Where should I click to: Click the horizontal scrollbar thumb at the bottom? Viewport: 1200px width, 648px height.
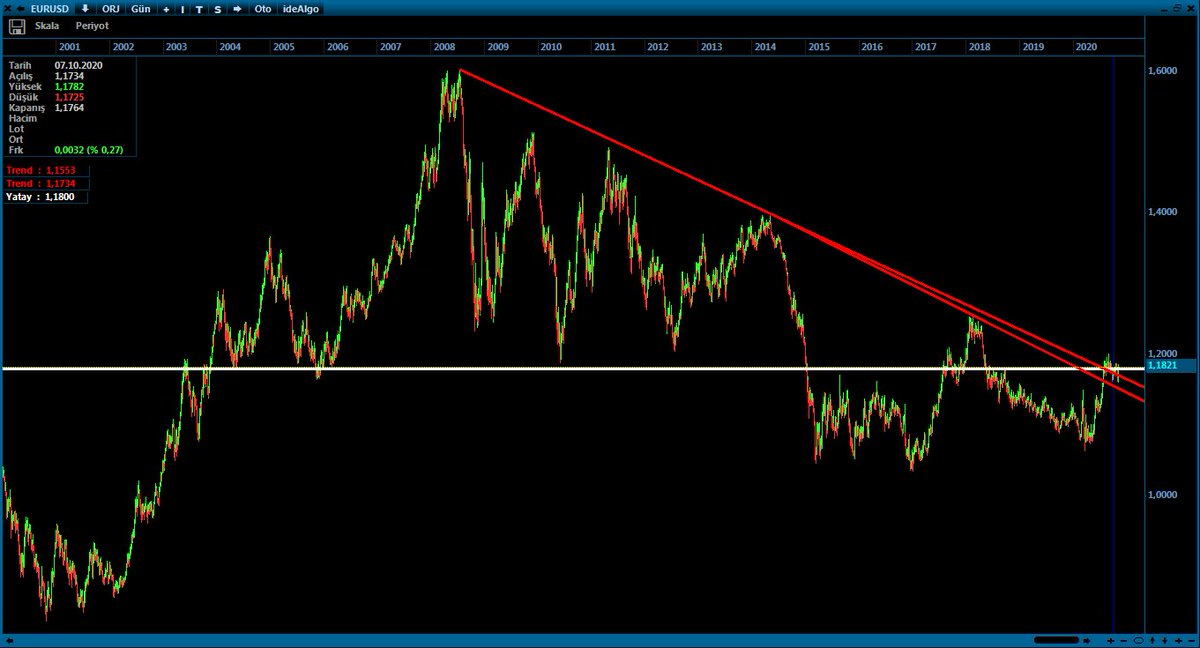1056,640
